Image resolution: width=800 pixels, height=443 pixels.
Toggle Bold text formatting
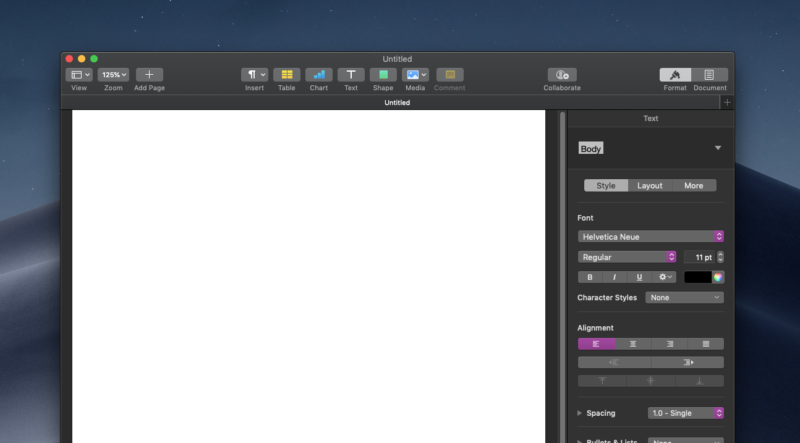click(x=590, y=277)
